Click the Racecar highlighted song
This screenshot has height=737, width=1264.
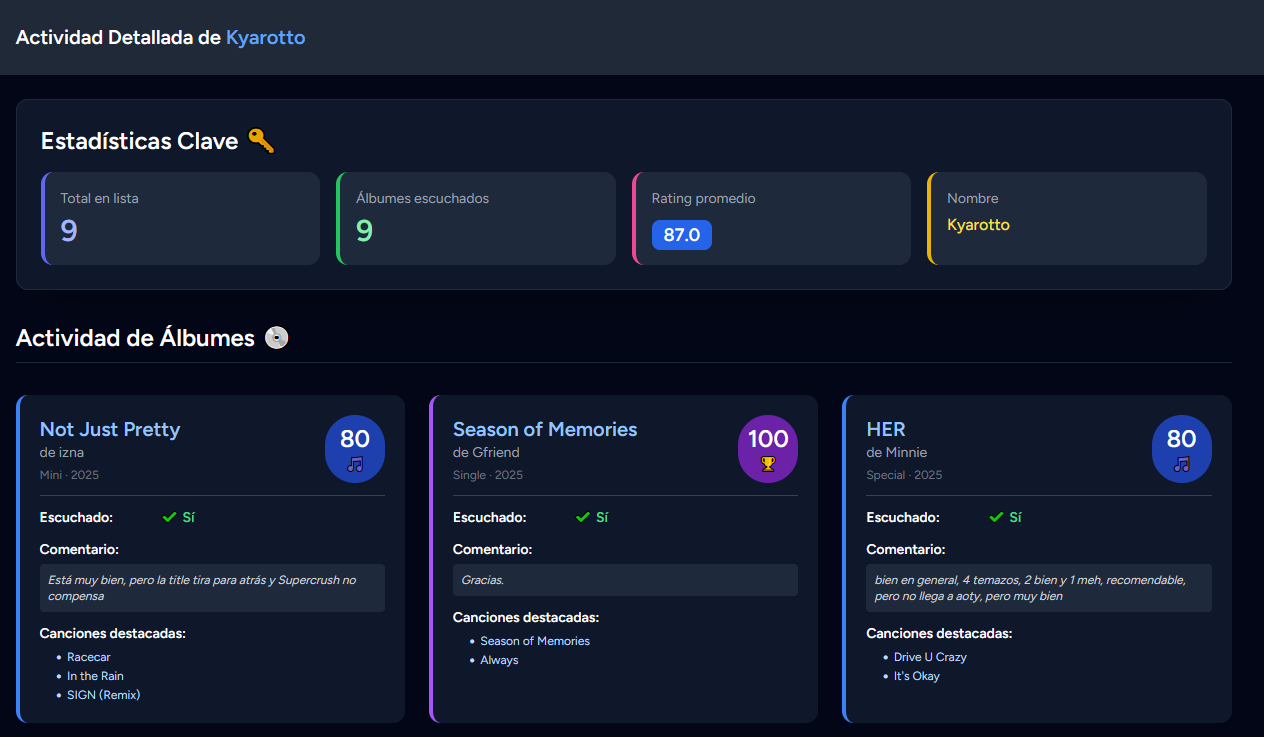click(x=89, y=657)
